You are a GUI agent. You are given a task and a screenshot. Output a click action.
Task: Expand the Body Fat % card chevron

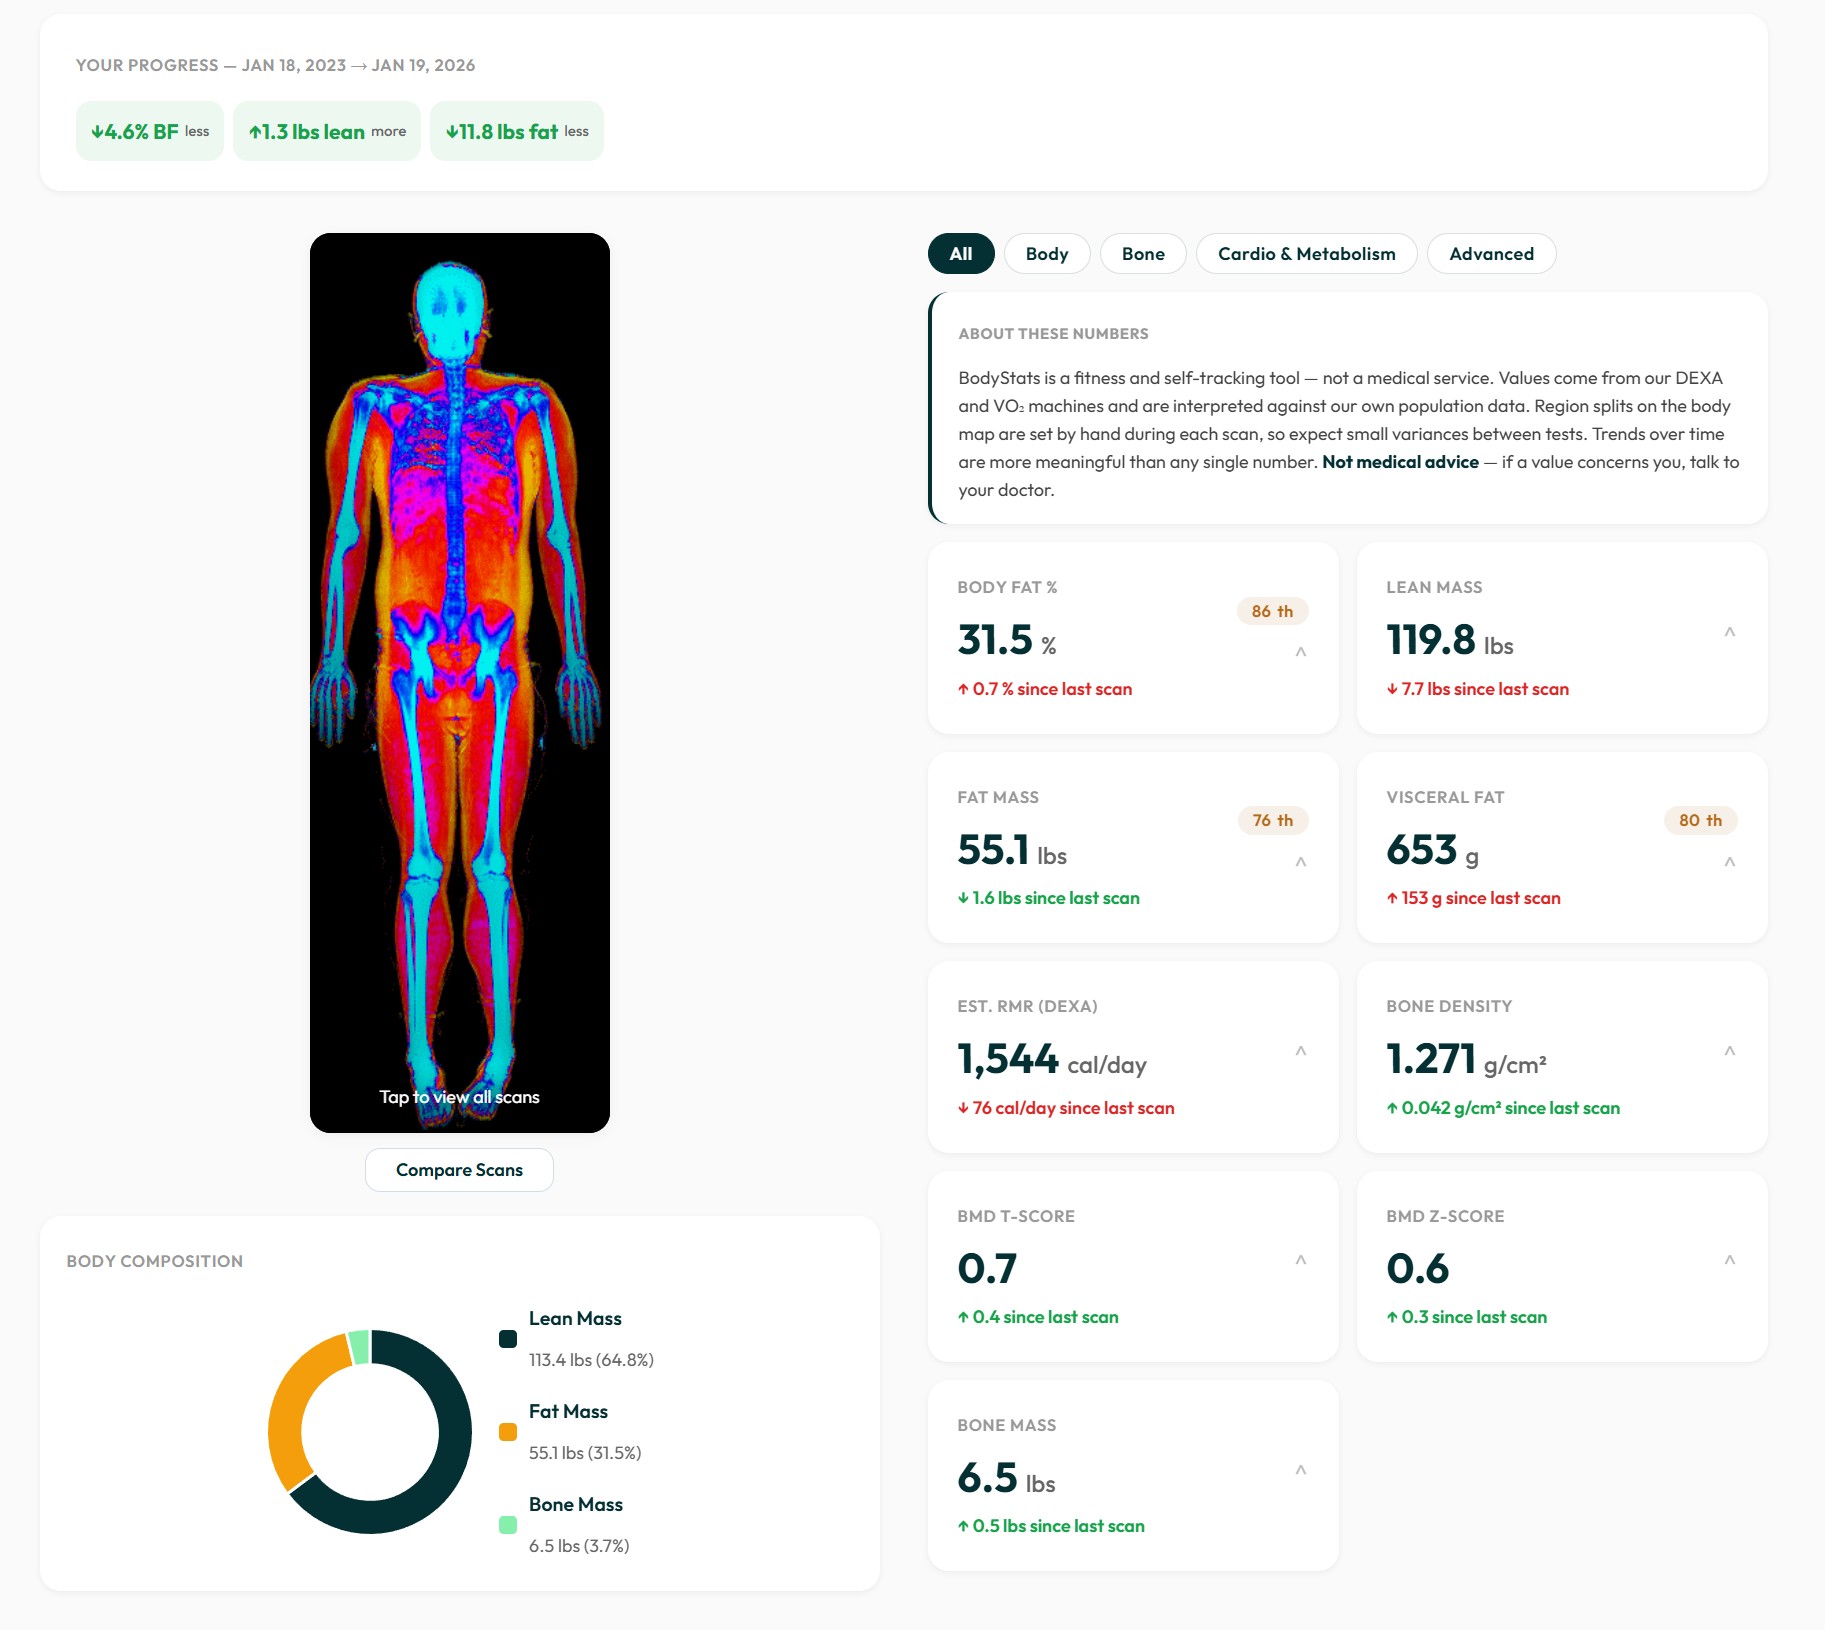tap(1301, 652)
